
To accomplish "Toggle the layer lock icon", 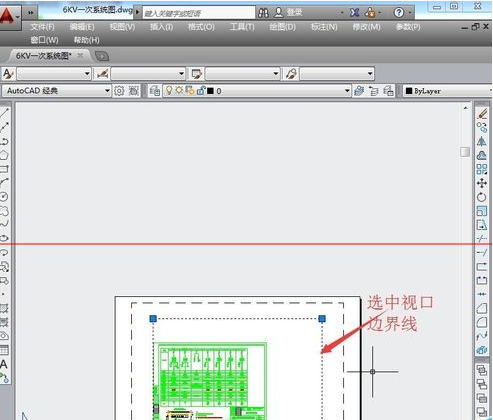I will coord(200,90).
